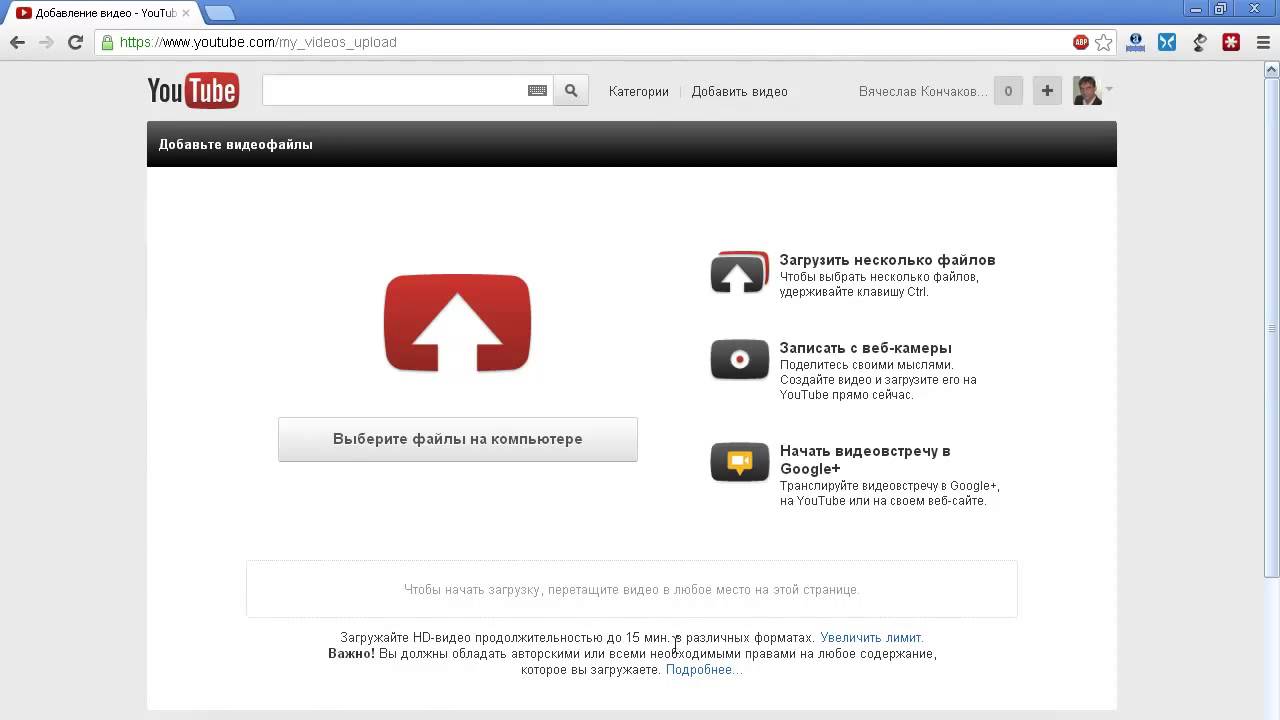Open the plus create menu button
1280x720 pixels.
point(1047,91)
